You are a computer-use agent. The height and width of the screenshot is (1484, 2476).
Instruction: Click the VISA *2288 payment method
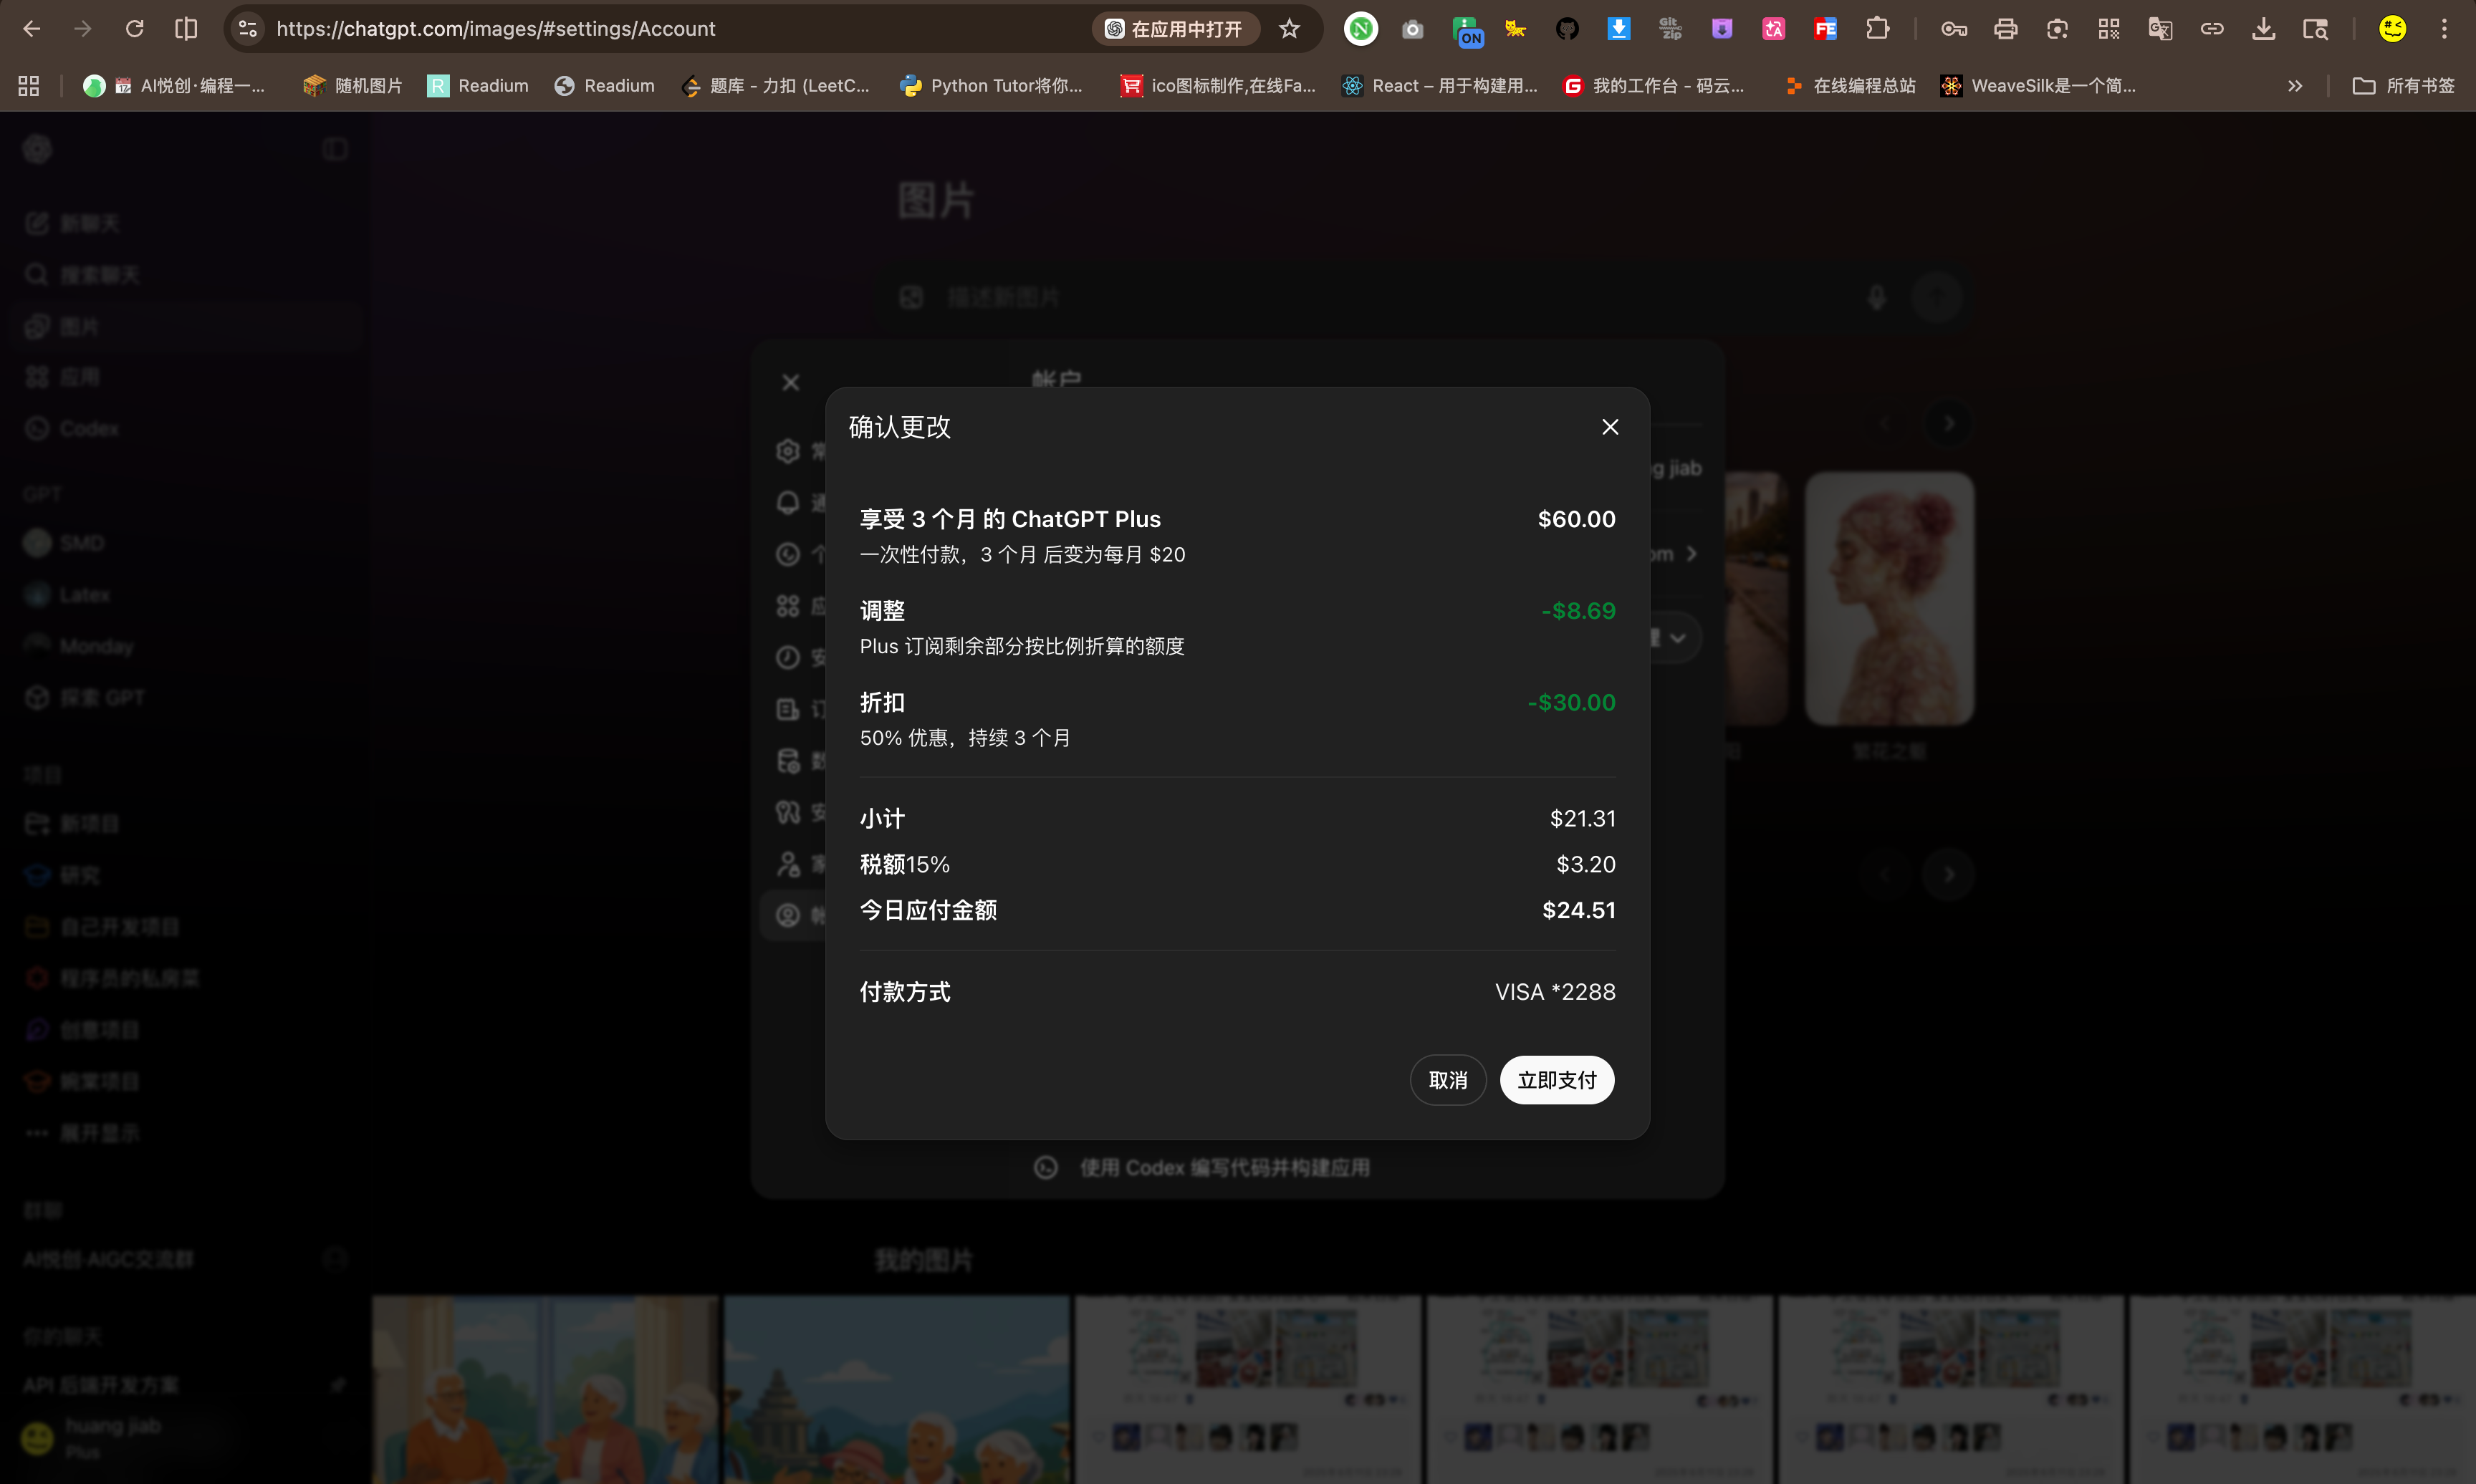click(1555, 992)
